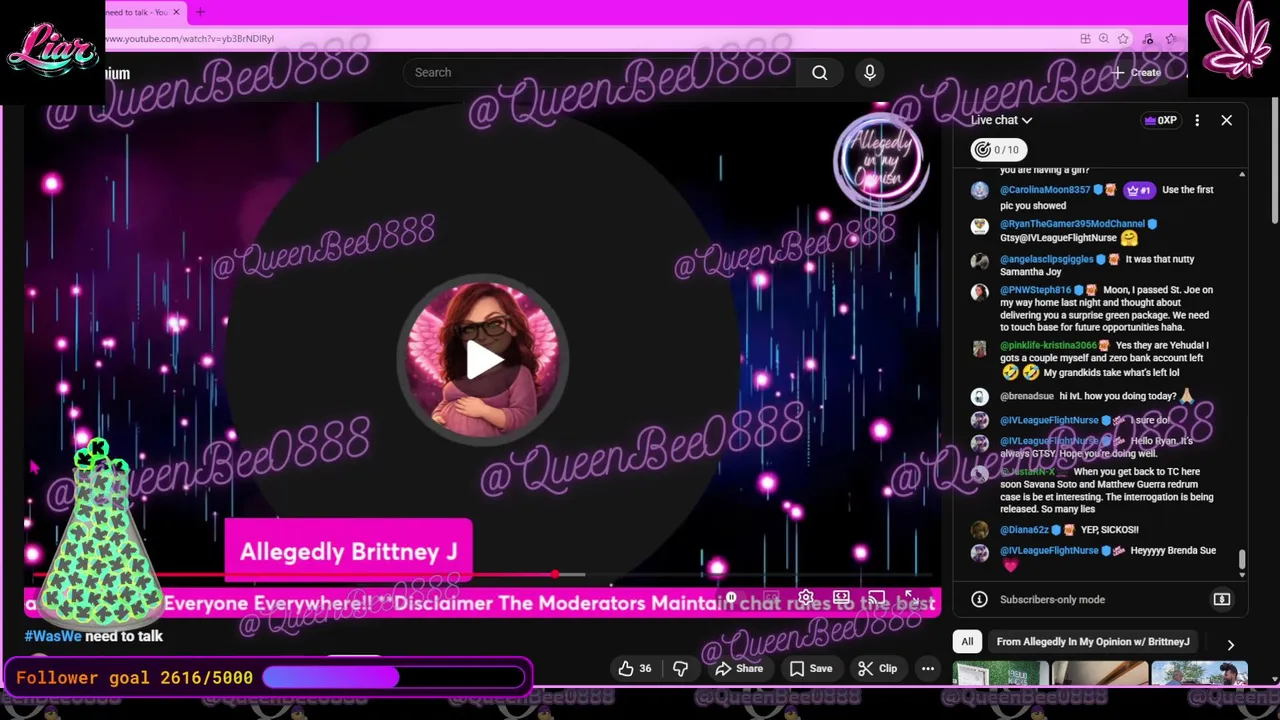Screen dimensions: 1280x720
Task: Open third recommended video thumbnail
Action: click(x=1199, y=674)
